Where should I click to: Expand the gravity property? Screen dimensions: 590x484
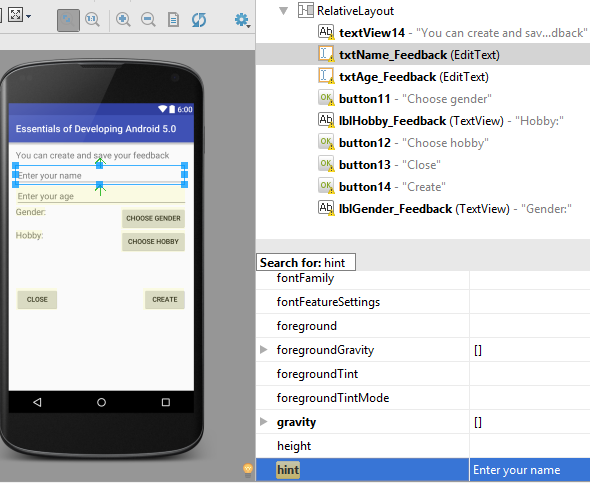(x=264, y=422)
